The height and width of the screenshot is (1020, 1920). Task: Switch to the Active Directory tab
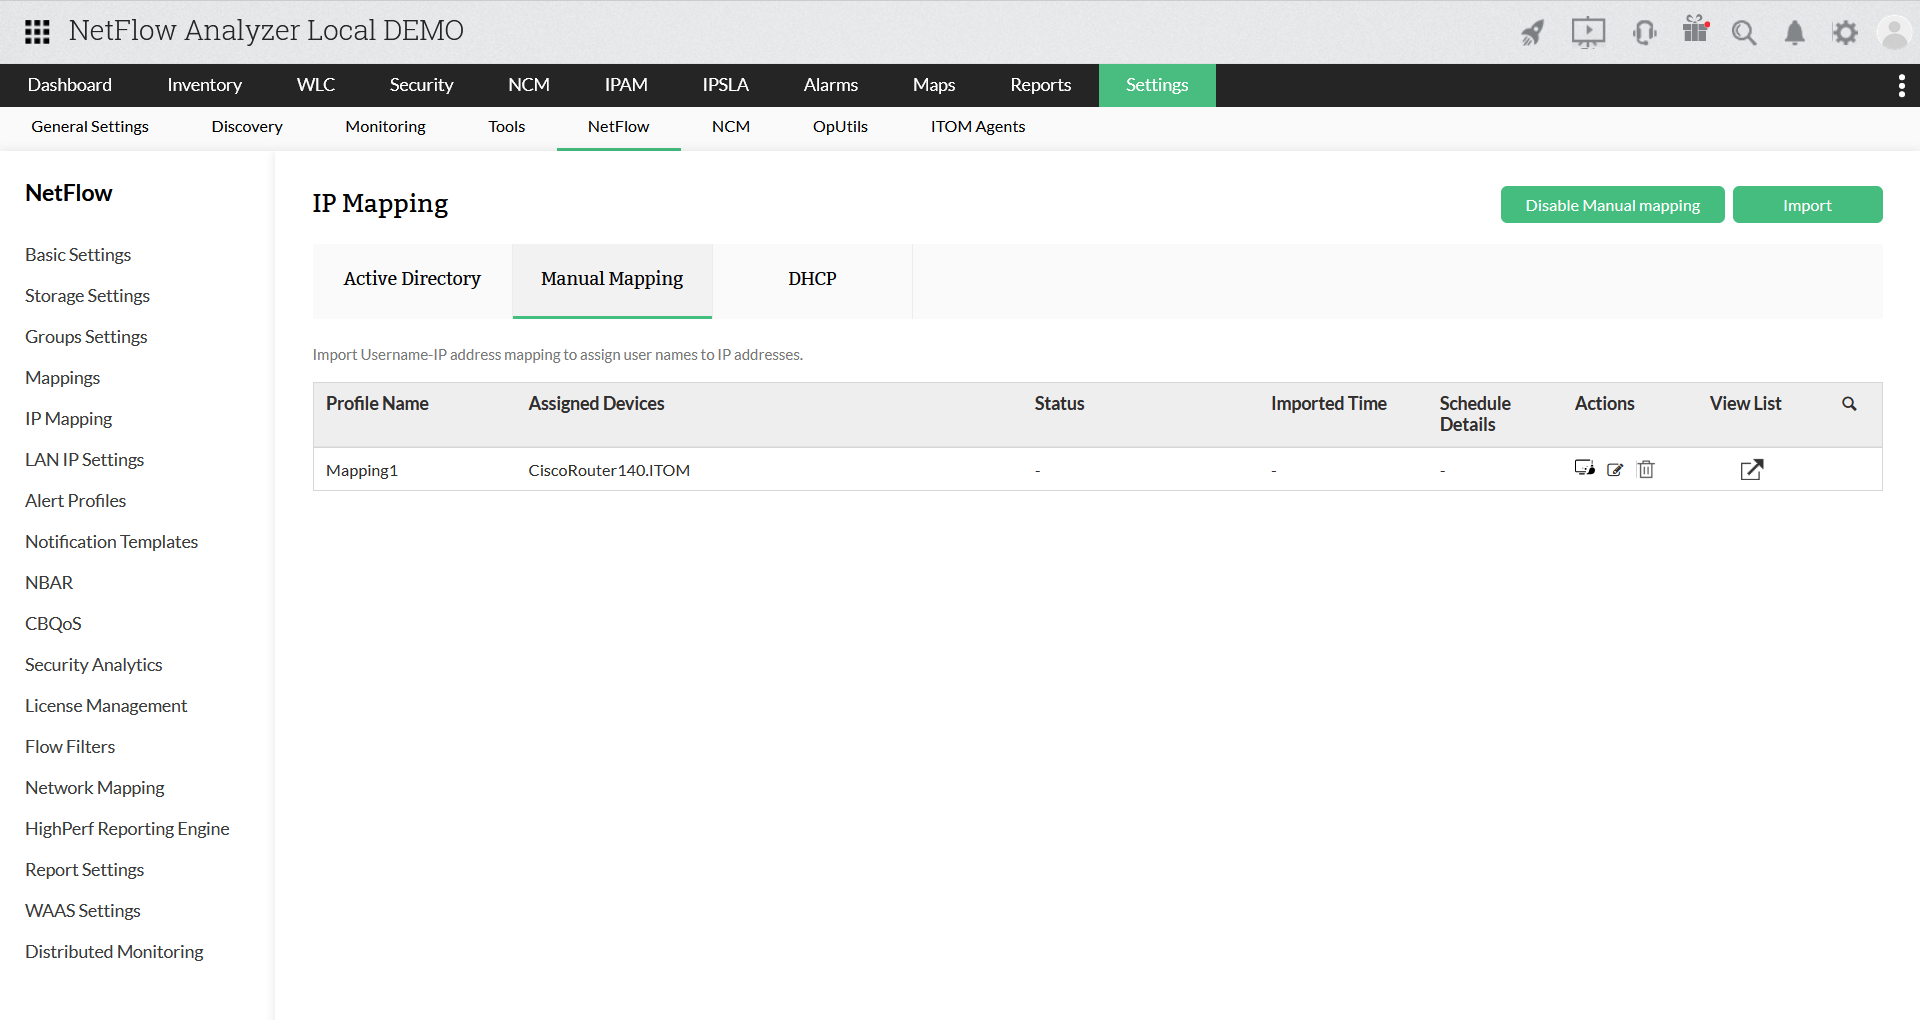(411, 279)
